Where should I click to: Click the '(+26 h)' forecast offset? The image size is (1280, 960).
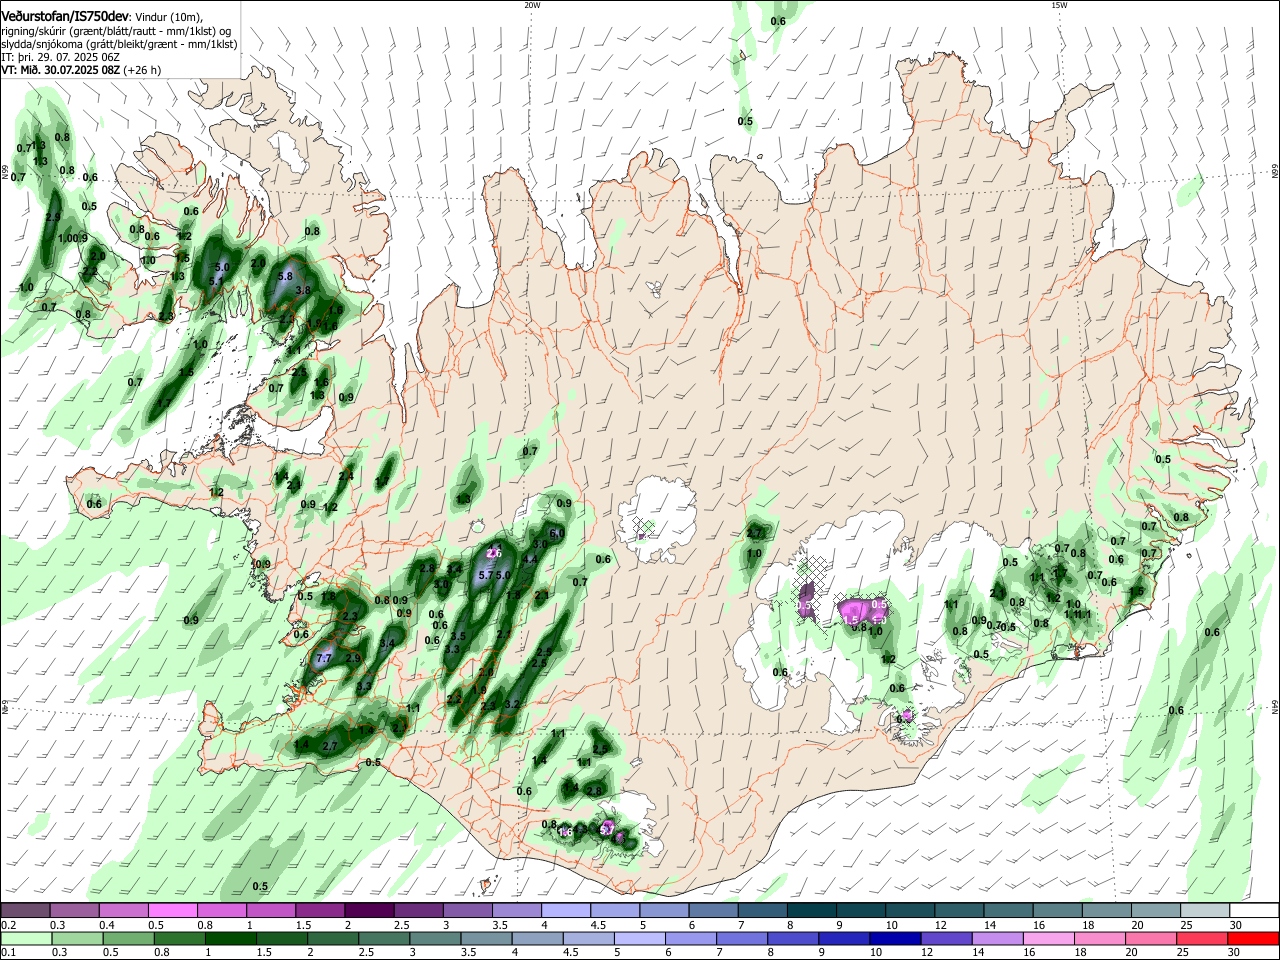pos(143,71)
